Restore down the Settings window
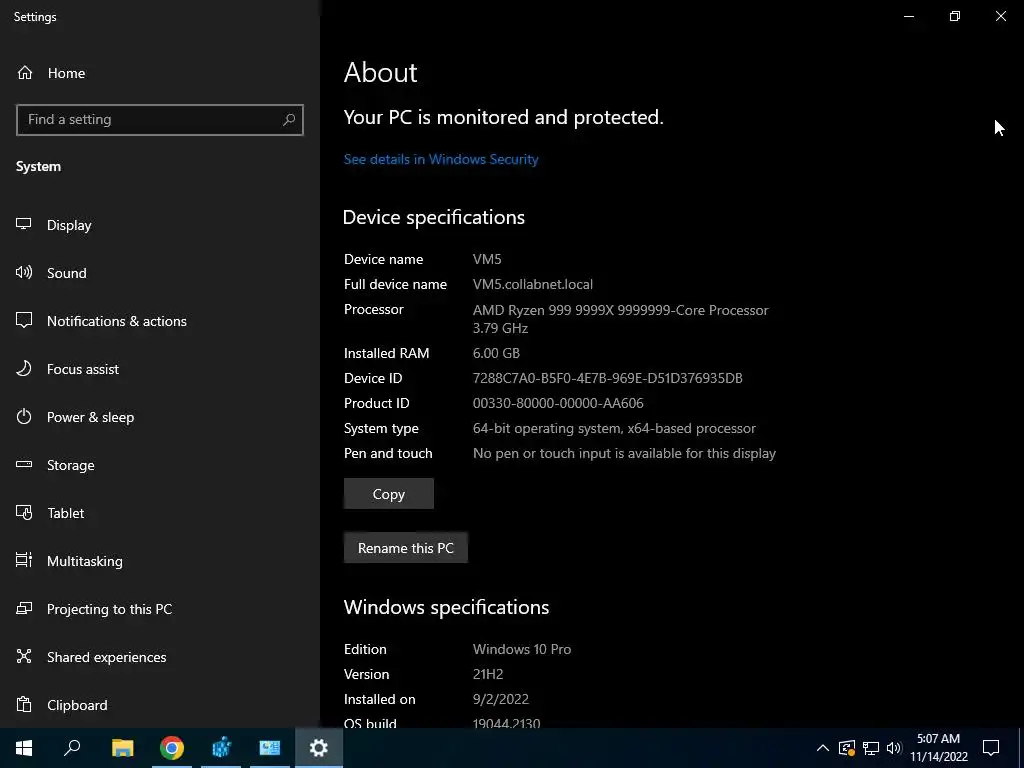 pos(955,16)
